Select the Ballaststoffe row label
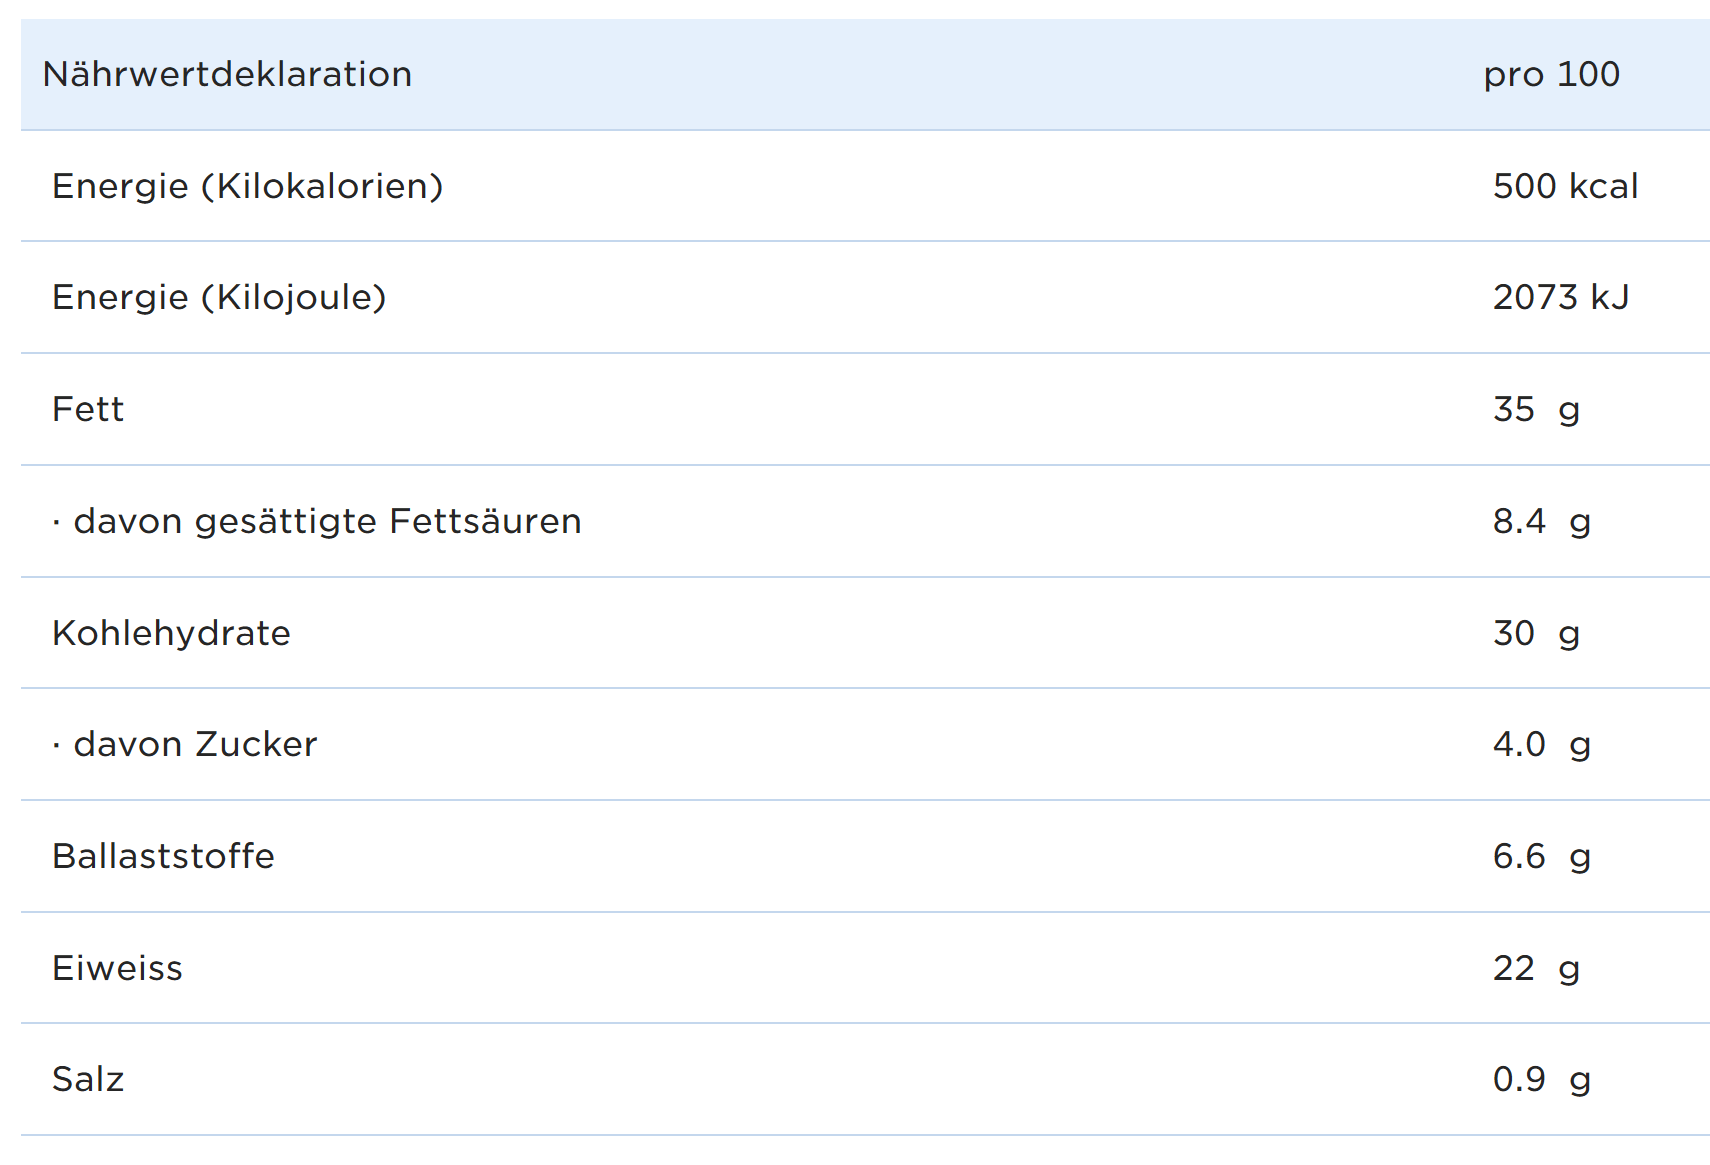The width and height of the screenshot is (1710, 1165). point(163,856)
